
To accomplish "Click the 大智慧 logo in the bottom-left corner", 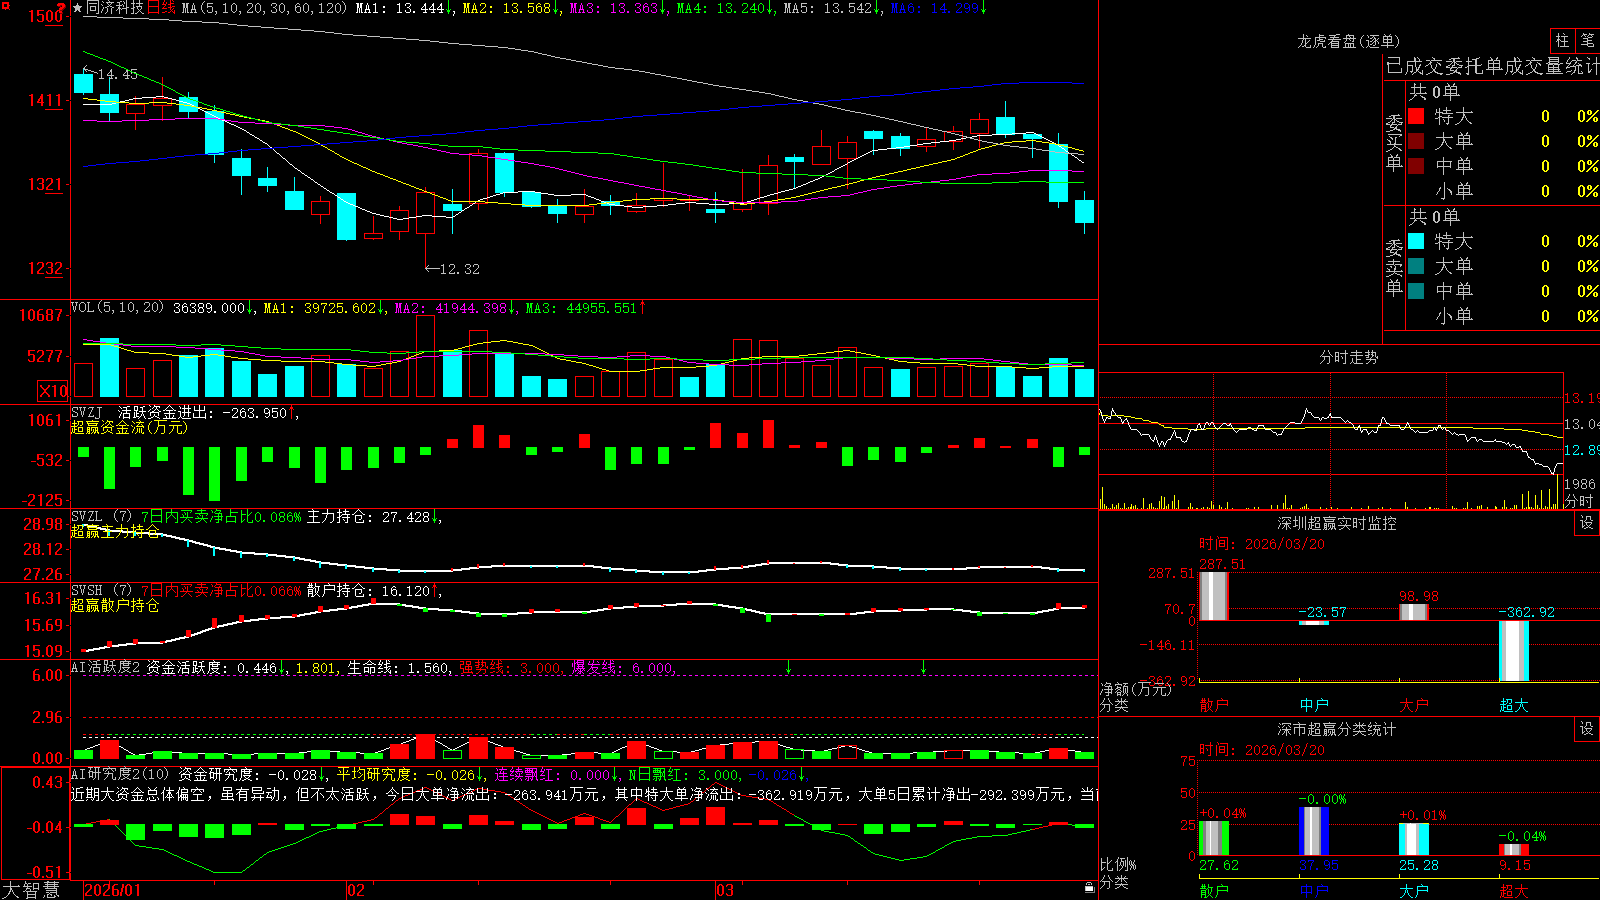I will click(x=31, y=890).
